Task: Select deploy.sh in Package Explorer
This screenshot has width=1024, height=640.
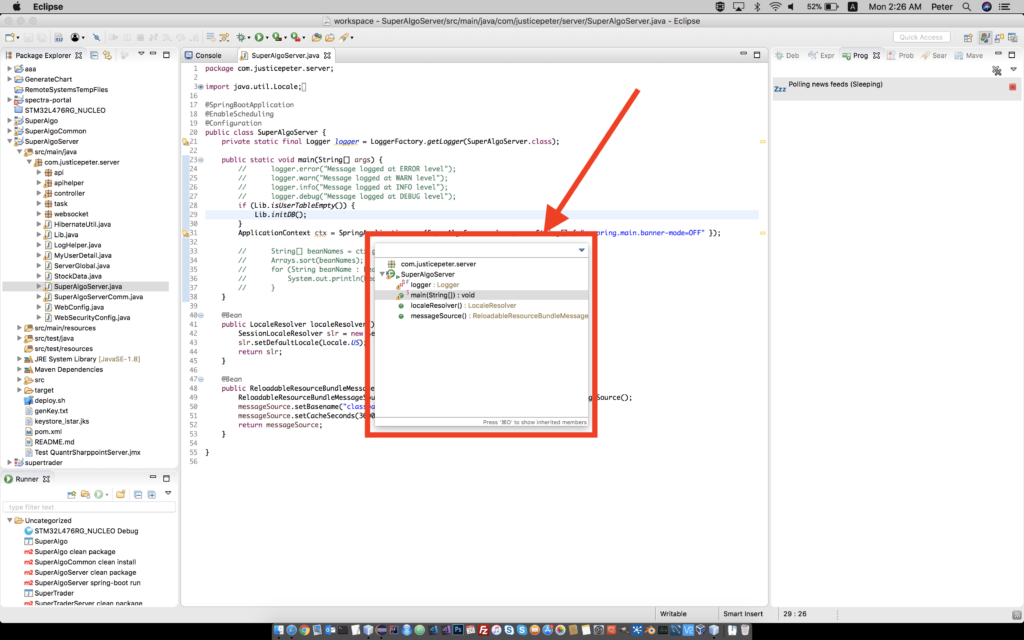Action: [x=50, y=400]
